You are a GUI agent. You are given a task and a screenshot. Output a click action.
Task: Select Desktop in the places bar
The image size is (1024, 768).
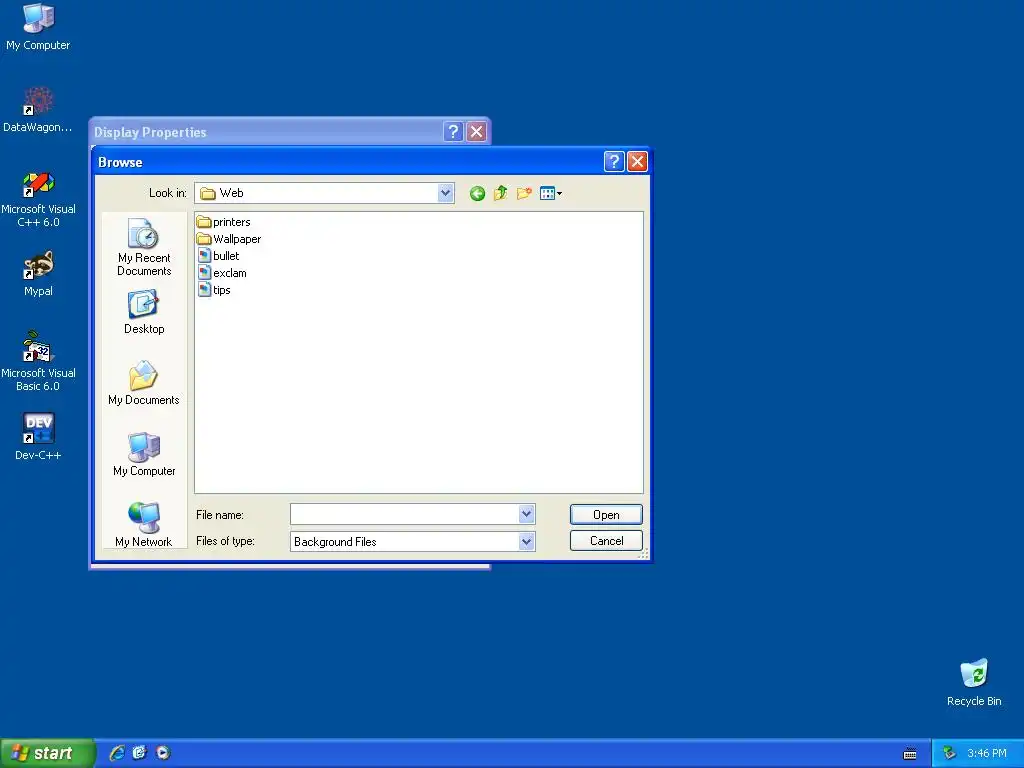coord(144,313)
